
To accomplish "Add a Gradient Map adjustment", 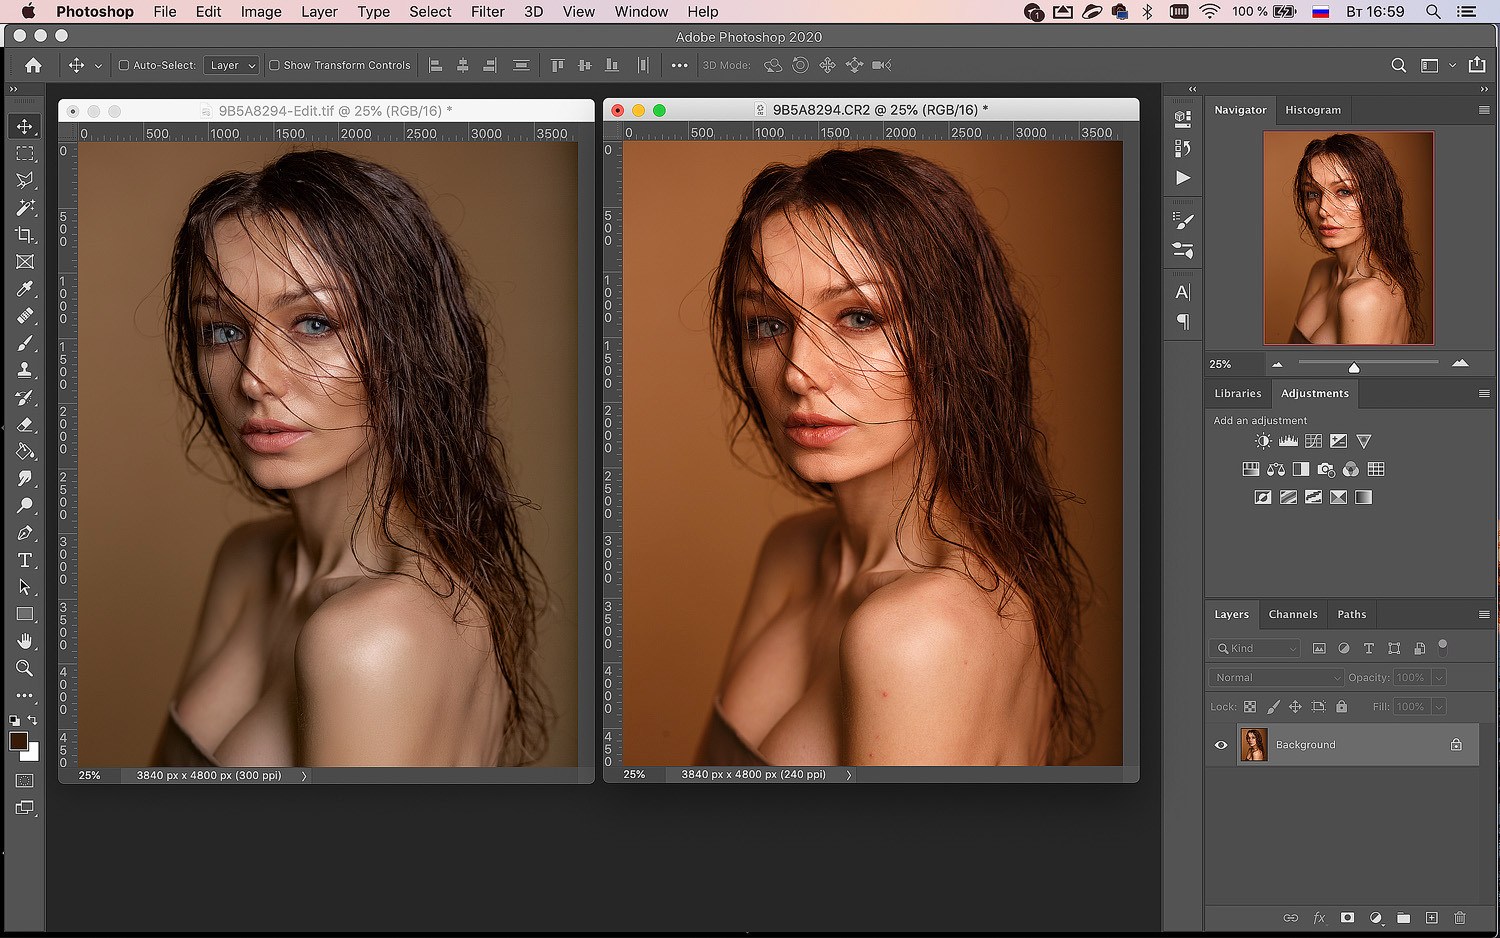I will pos(1363,497).
